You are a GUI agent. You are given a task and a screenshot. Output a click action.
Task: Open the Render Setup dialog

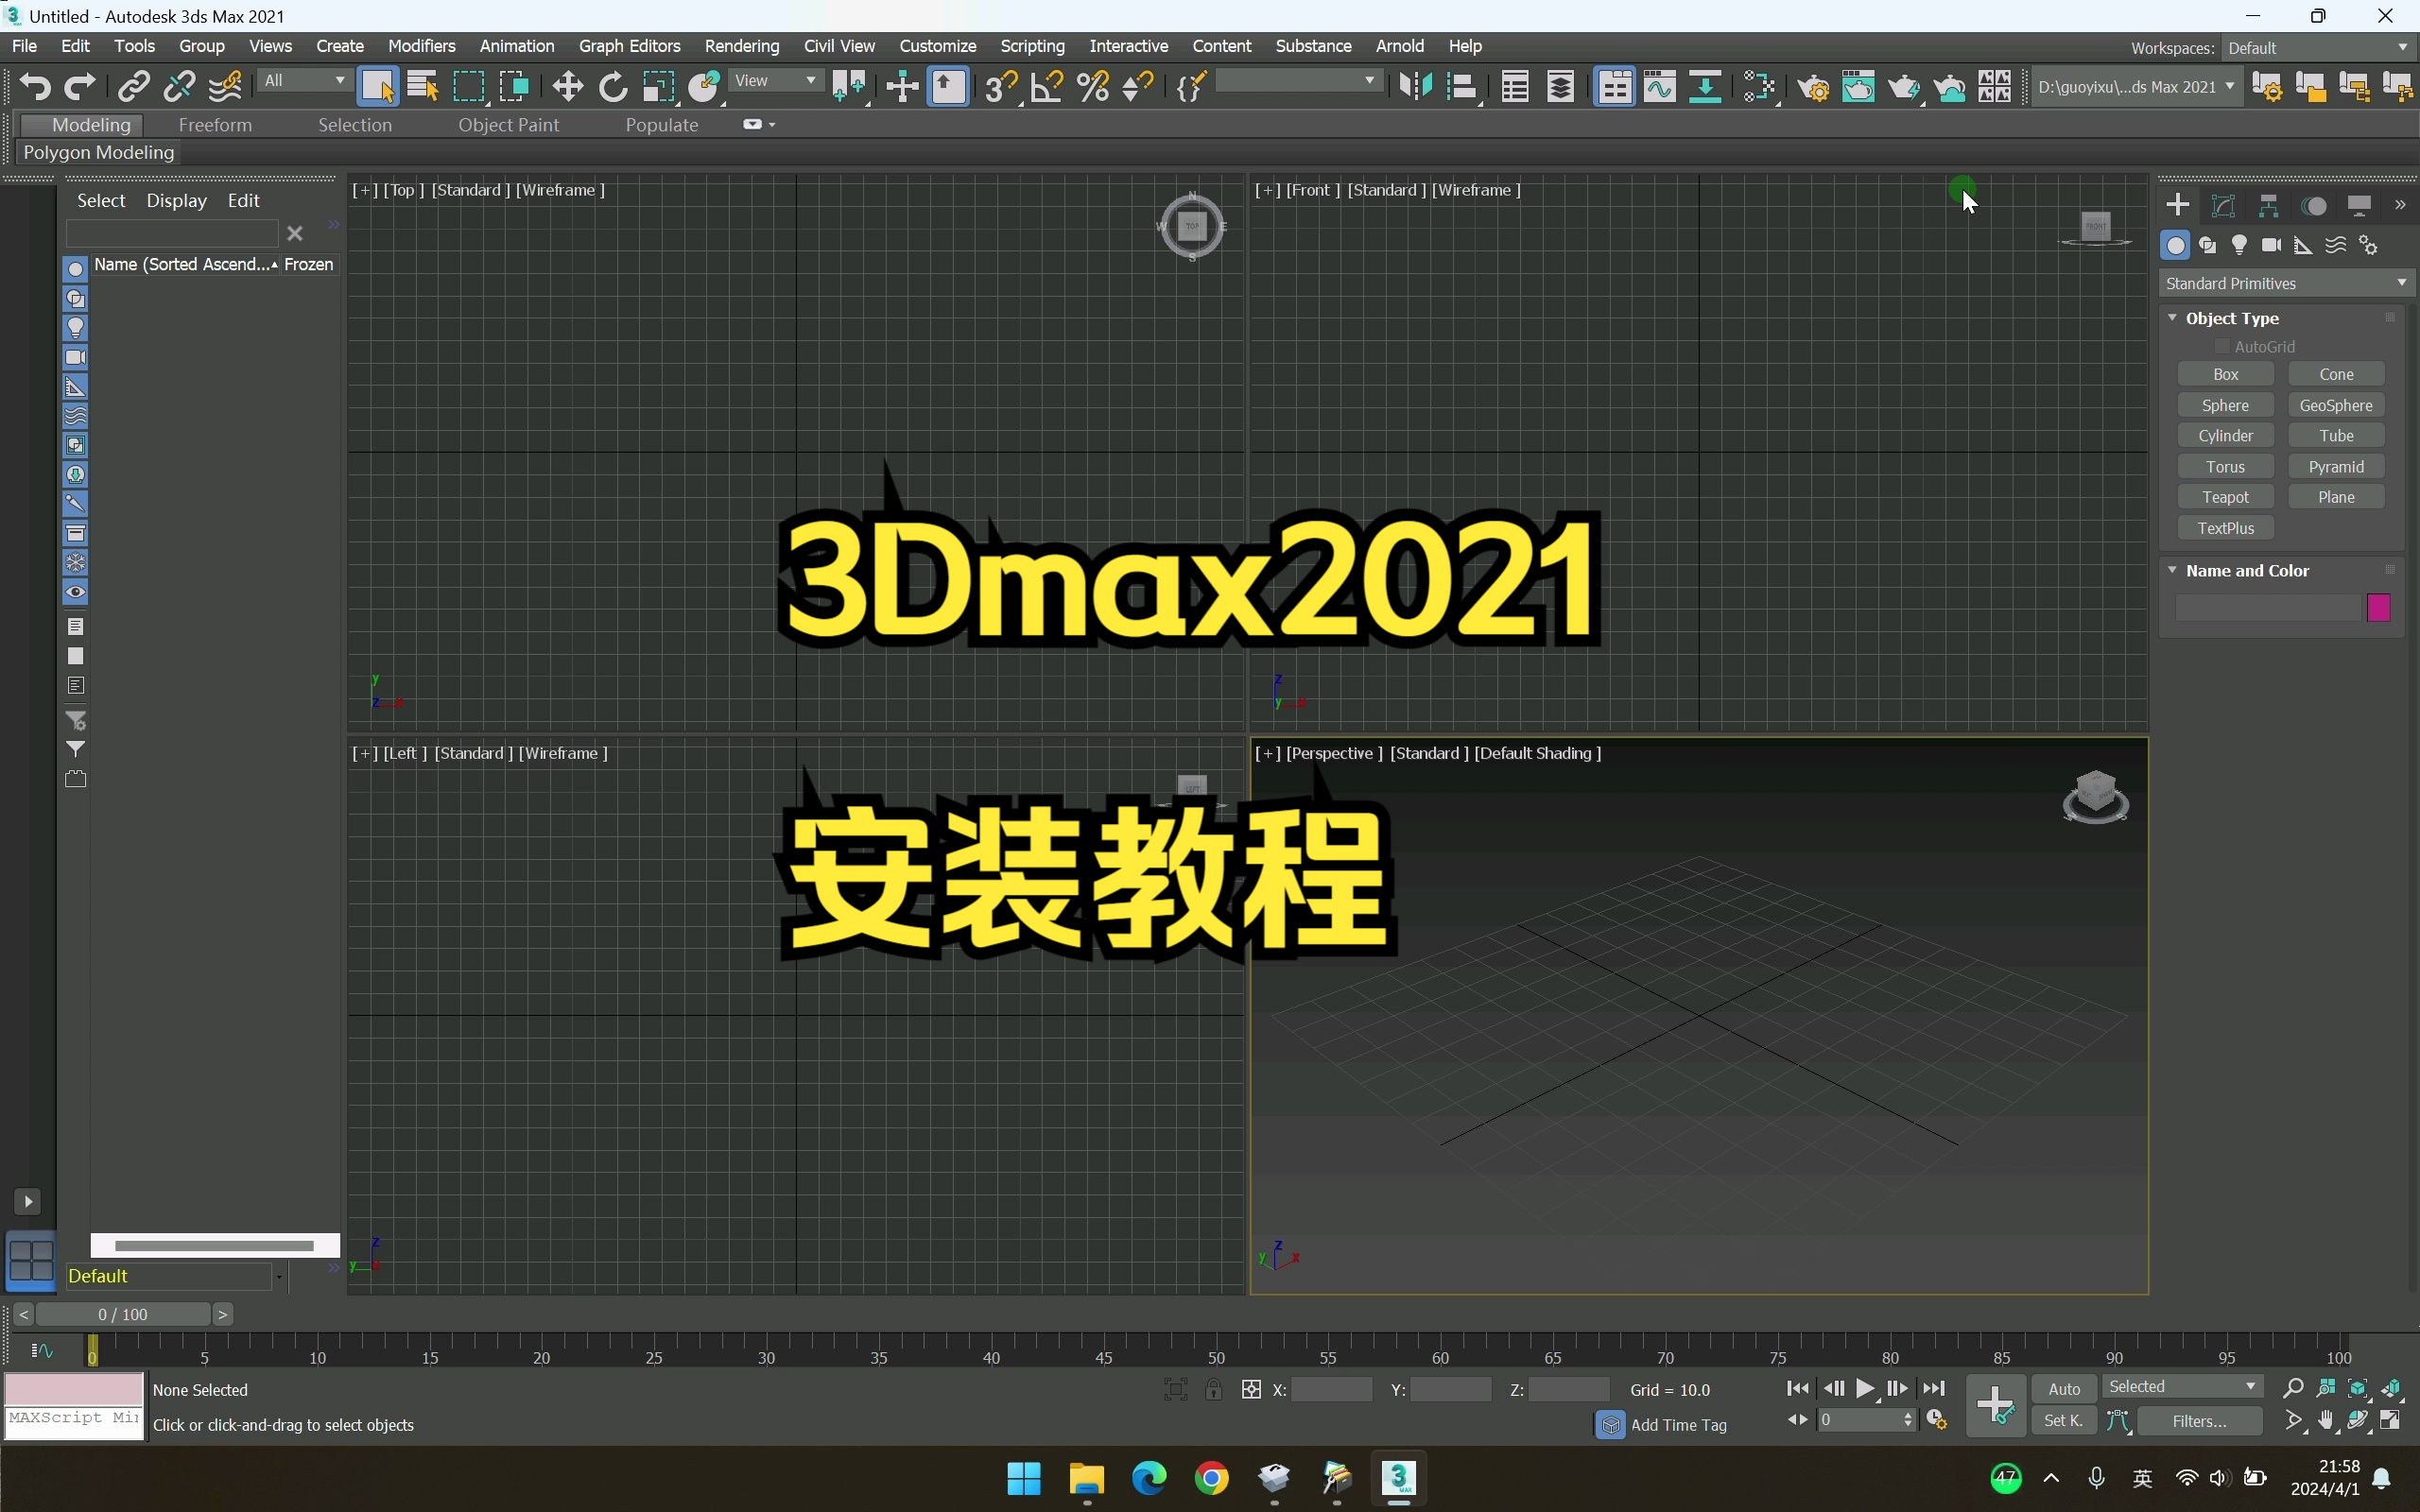pos(1813,86)
